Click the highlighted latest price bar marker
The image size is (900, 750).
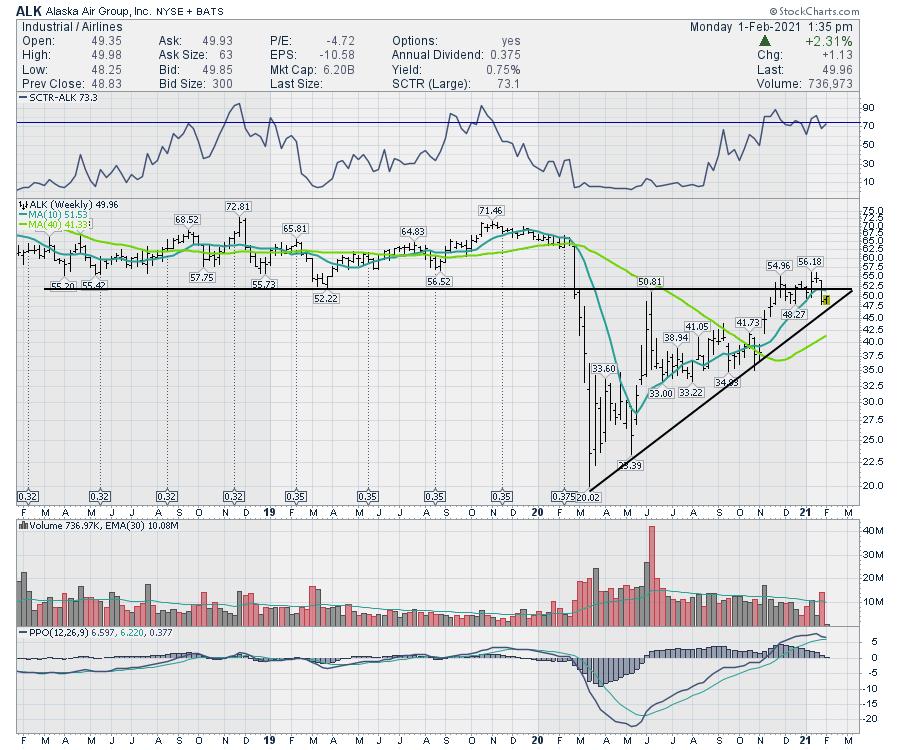pos(826,299)
